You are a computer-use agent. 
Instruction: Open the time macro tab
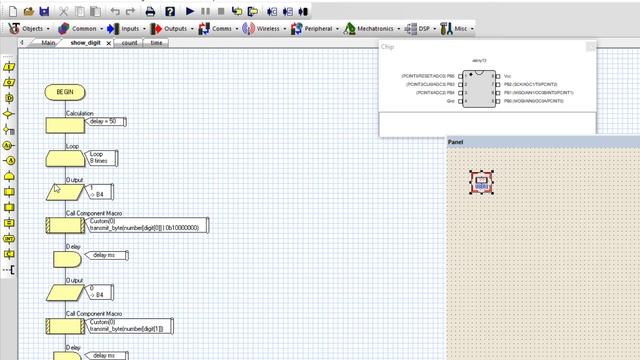pyautogui.click(x=156, y=43)
